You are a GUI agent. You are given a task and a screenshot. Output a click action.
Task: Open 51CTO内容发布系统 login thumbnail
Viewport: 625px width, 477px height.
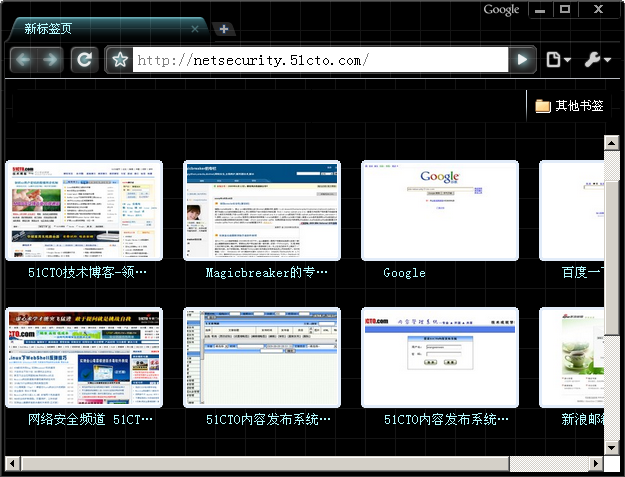pyautogui.click(x=440, y=357)
